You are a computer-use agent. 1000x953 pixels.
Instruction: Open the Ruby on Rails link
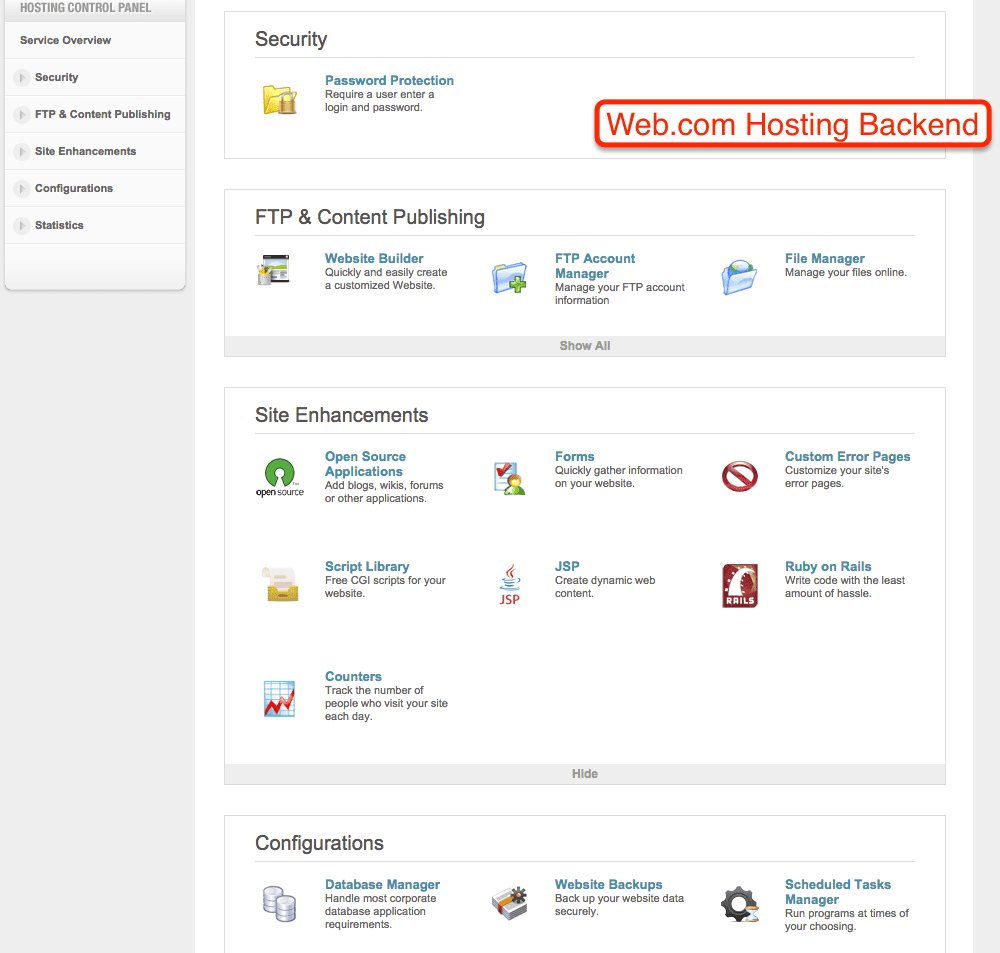[x=828, y=566]
